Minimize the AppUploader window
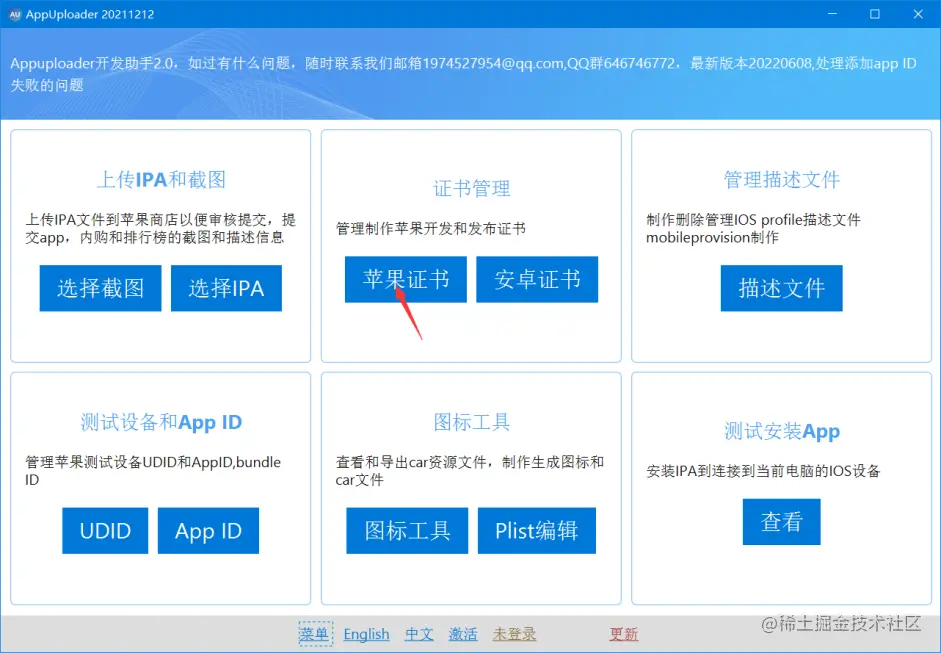The height and width of the screenshot is (653, 941). tap(832, 14)
